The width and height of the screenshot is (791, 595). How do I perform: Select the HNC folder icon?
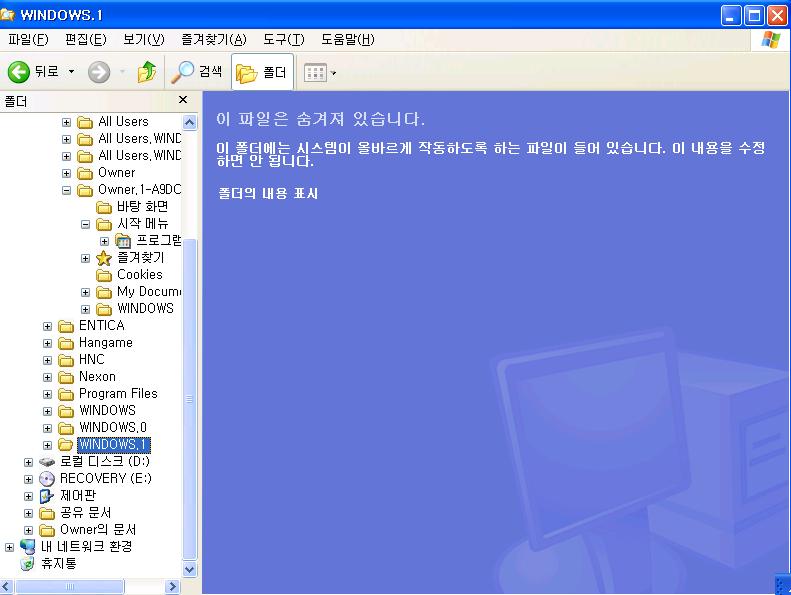[66, 360]
